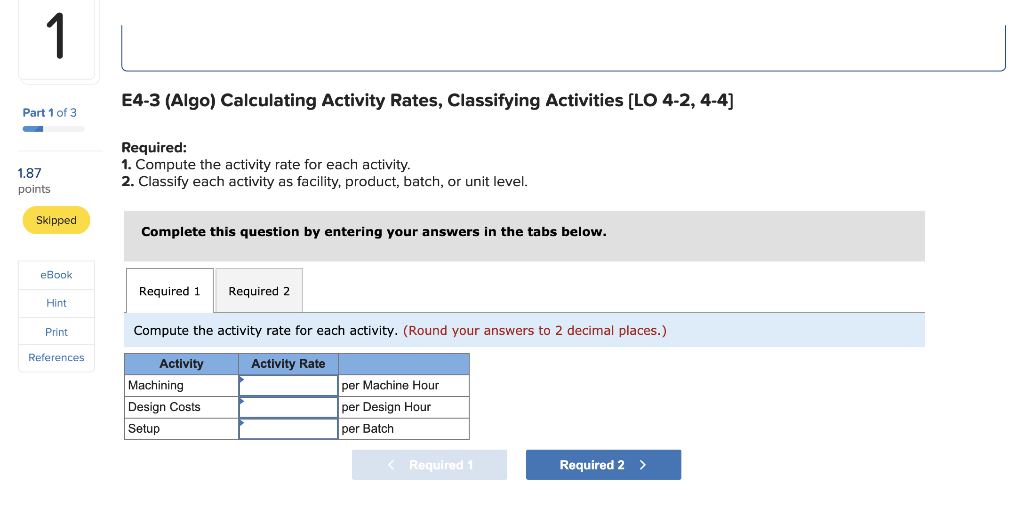The height and width of the screenshot is (507, 1024).
Task: Click the rounding instruction in red text
Action: click(535, 331)
